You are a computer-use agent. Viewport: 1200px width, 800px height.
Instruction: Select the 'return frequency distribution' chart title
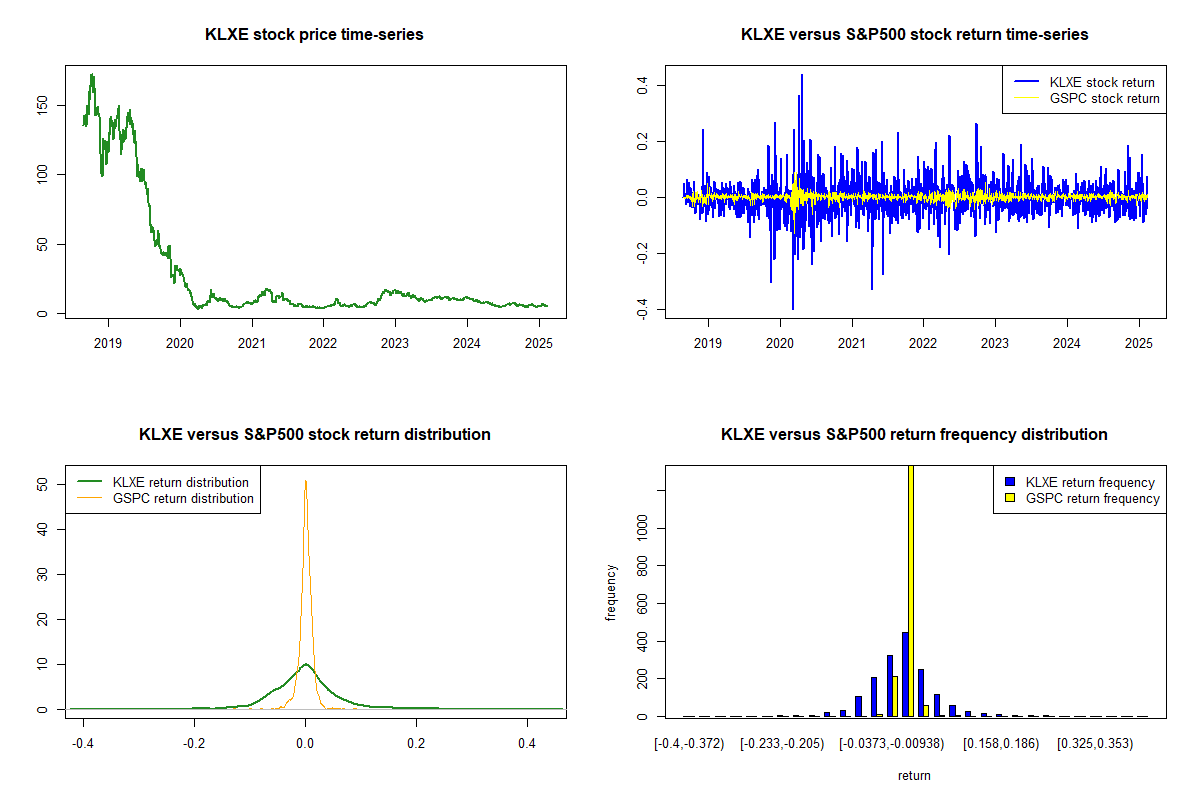[914, 435]
